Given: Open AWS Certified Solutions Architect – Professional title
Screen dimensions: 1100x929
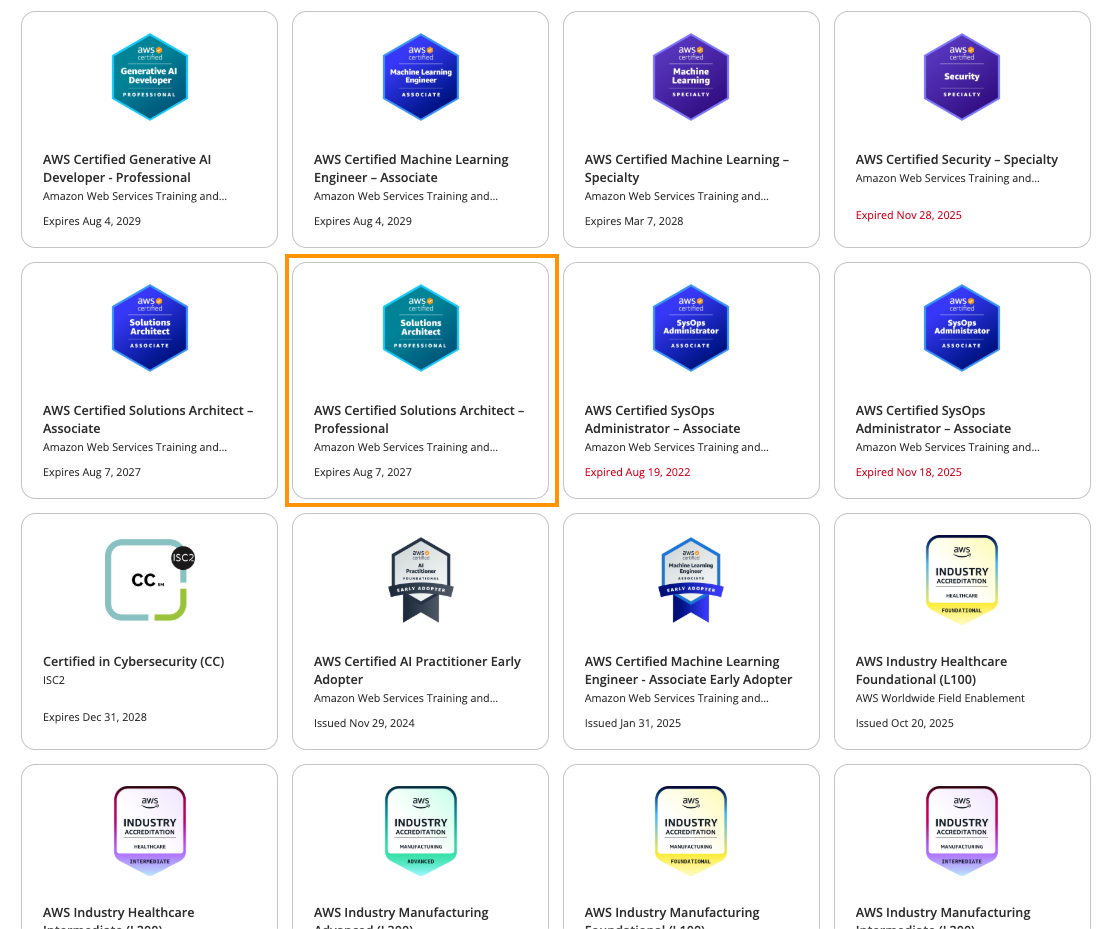Looking at the screenshot, I should click(x=419, y=419).
